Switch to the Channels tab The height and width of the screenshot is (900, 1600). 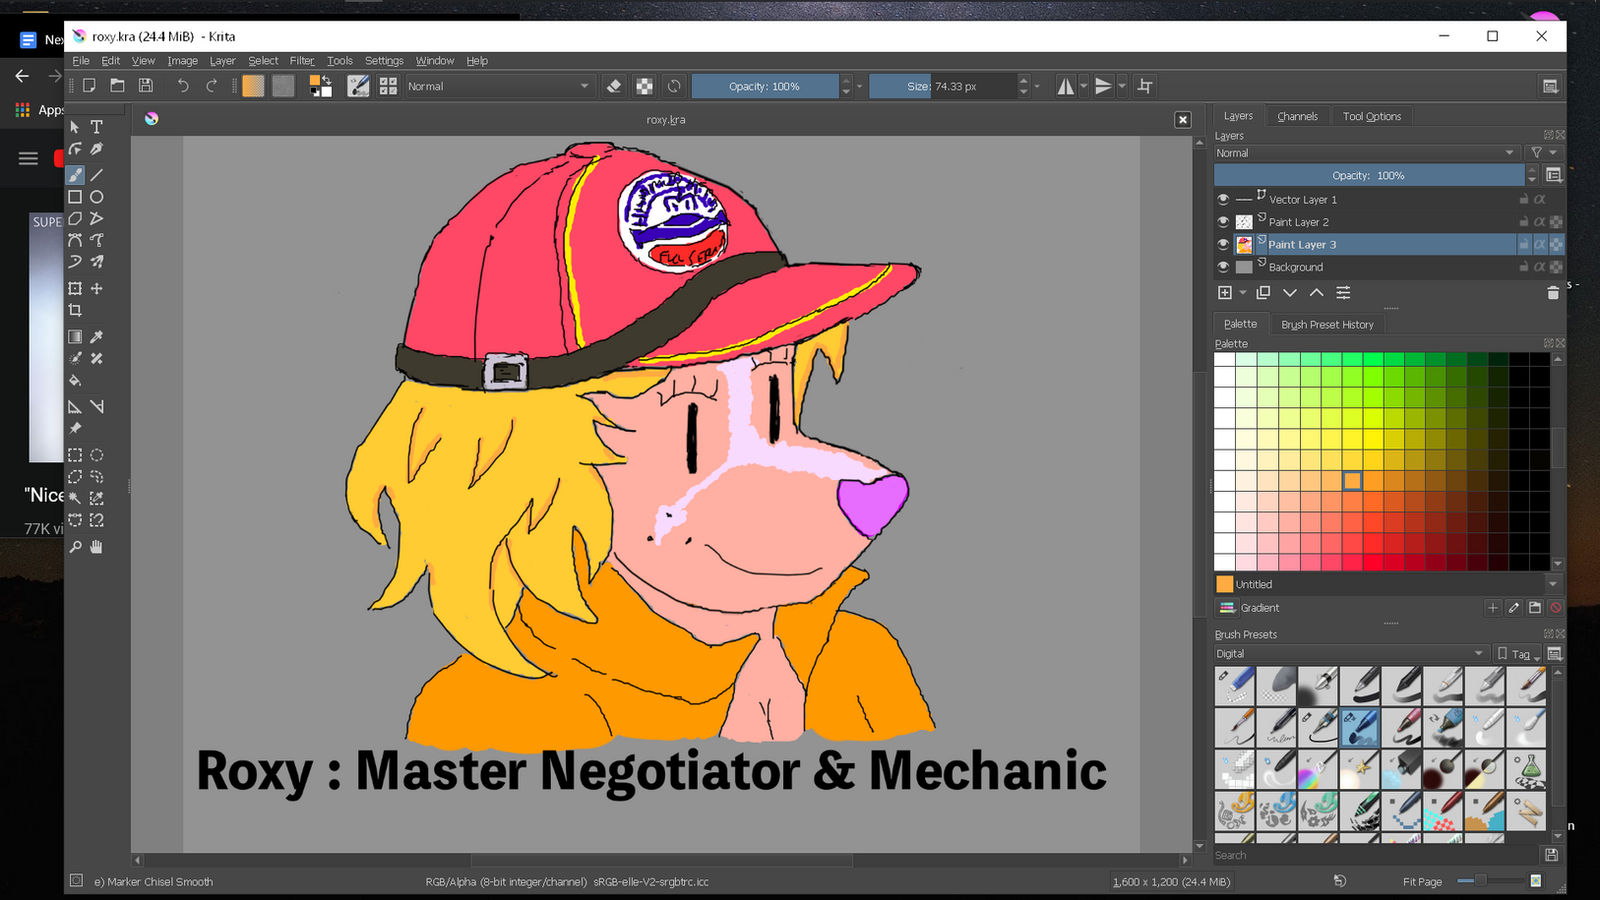pyautogui.click(x=1297, y=116)
